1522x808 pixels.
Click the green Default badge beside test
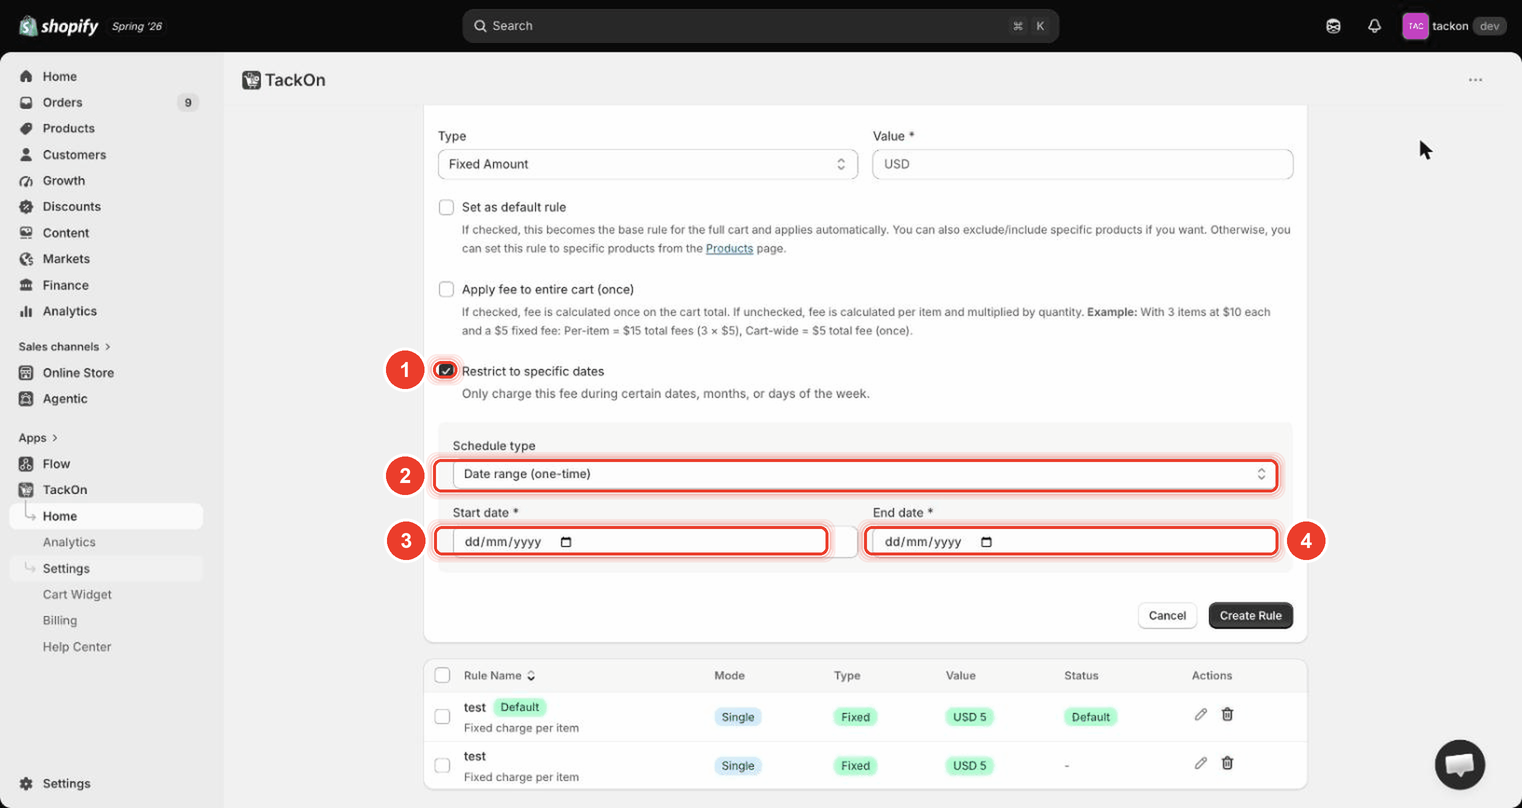[x=519, y=707]
